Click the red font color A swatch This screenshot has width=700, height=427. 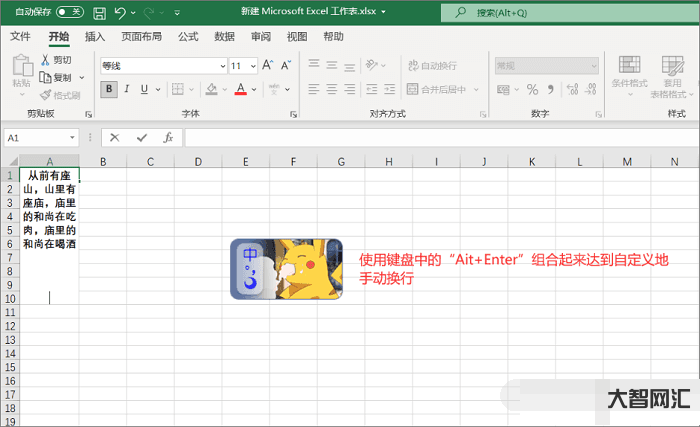[x=240, y=89]
